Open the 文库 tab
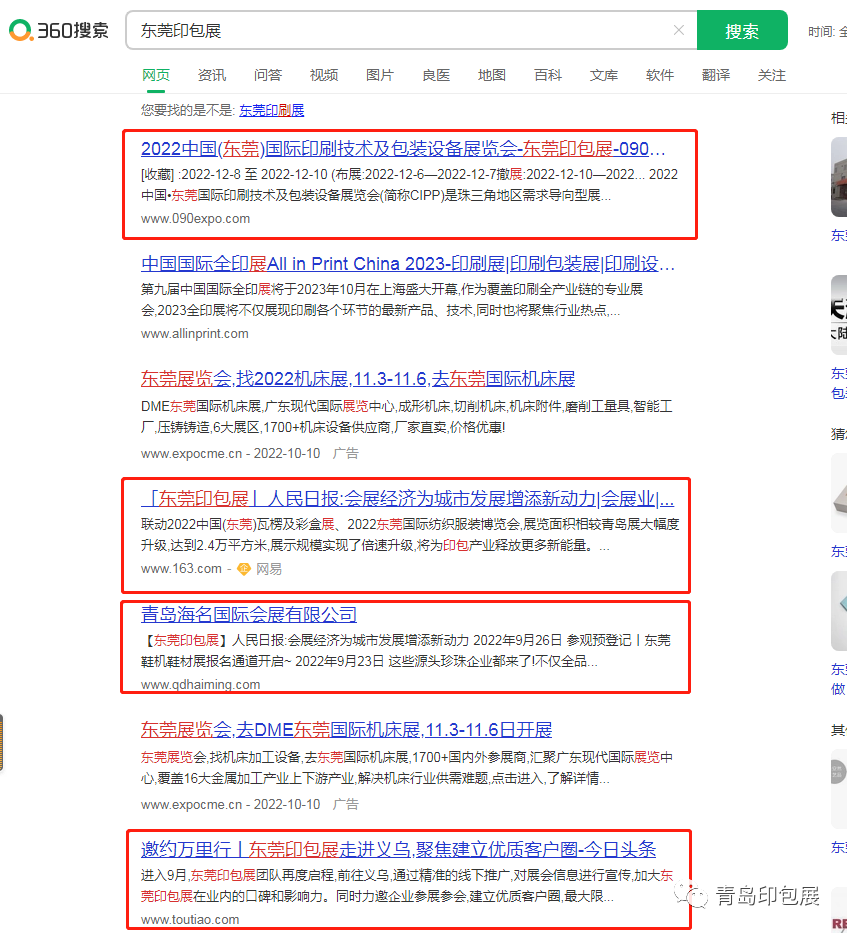 click(604, 75)
